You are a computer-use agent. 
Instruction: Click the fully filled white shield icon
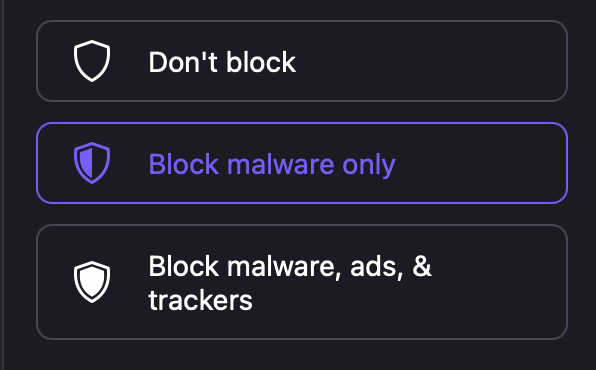click(x=92, y=282)
